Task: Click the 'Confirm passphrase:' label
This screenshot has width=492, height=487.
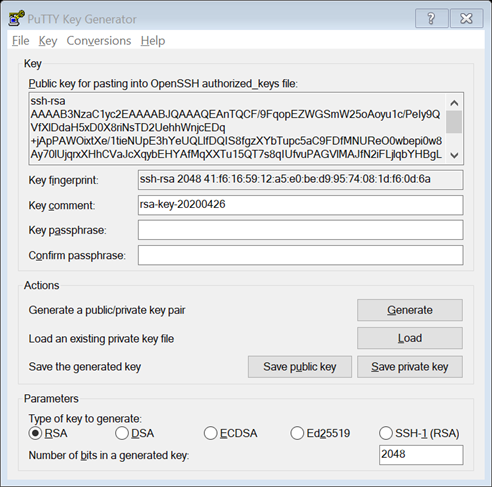Action: pyautogui.click(x=77, y=256)
